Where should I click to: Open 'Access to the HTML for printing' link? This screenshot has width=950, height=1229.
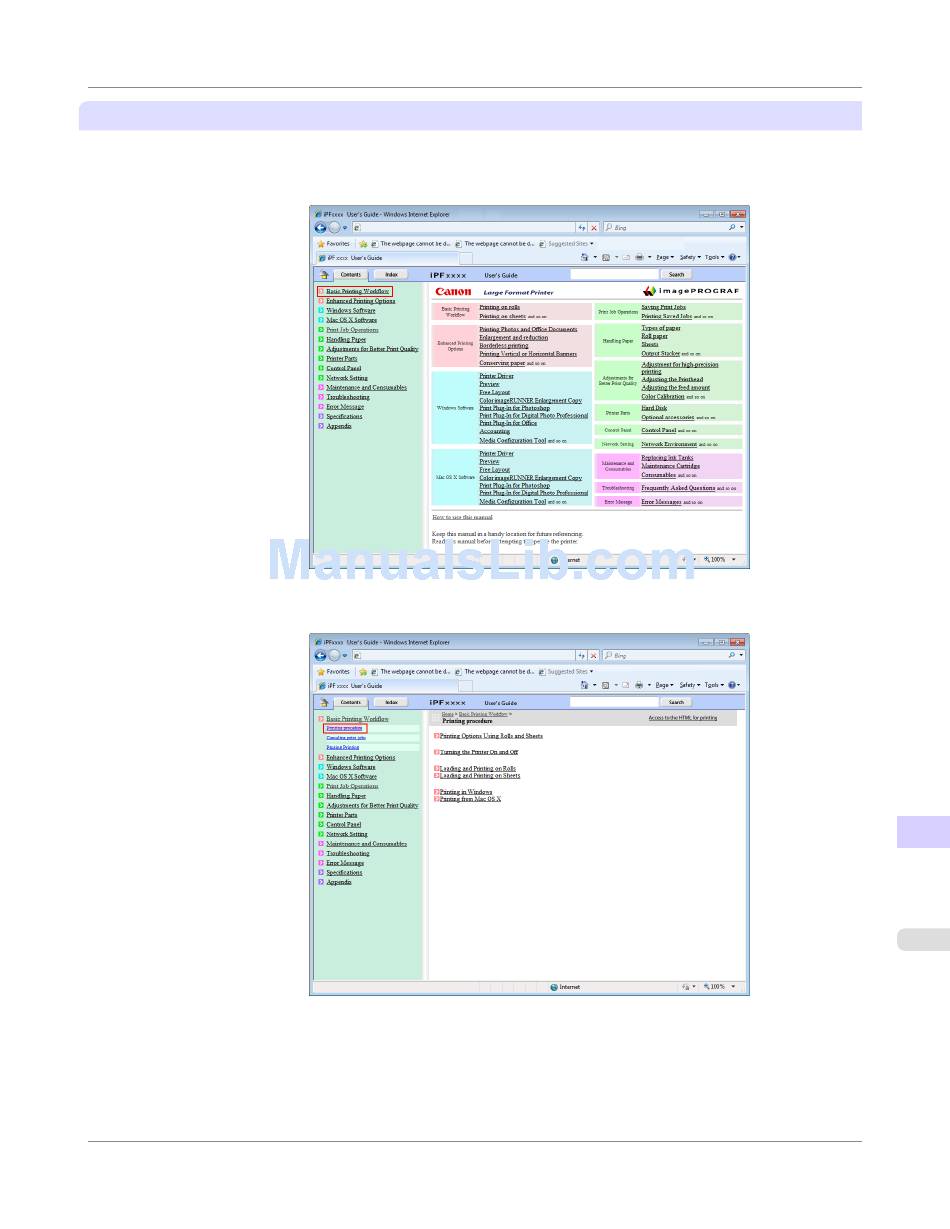point(682,718)
